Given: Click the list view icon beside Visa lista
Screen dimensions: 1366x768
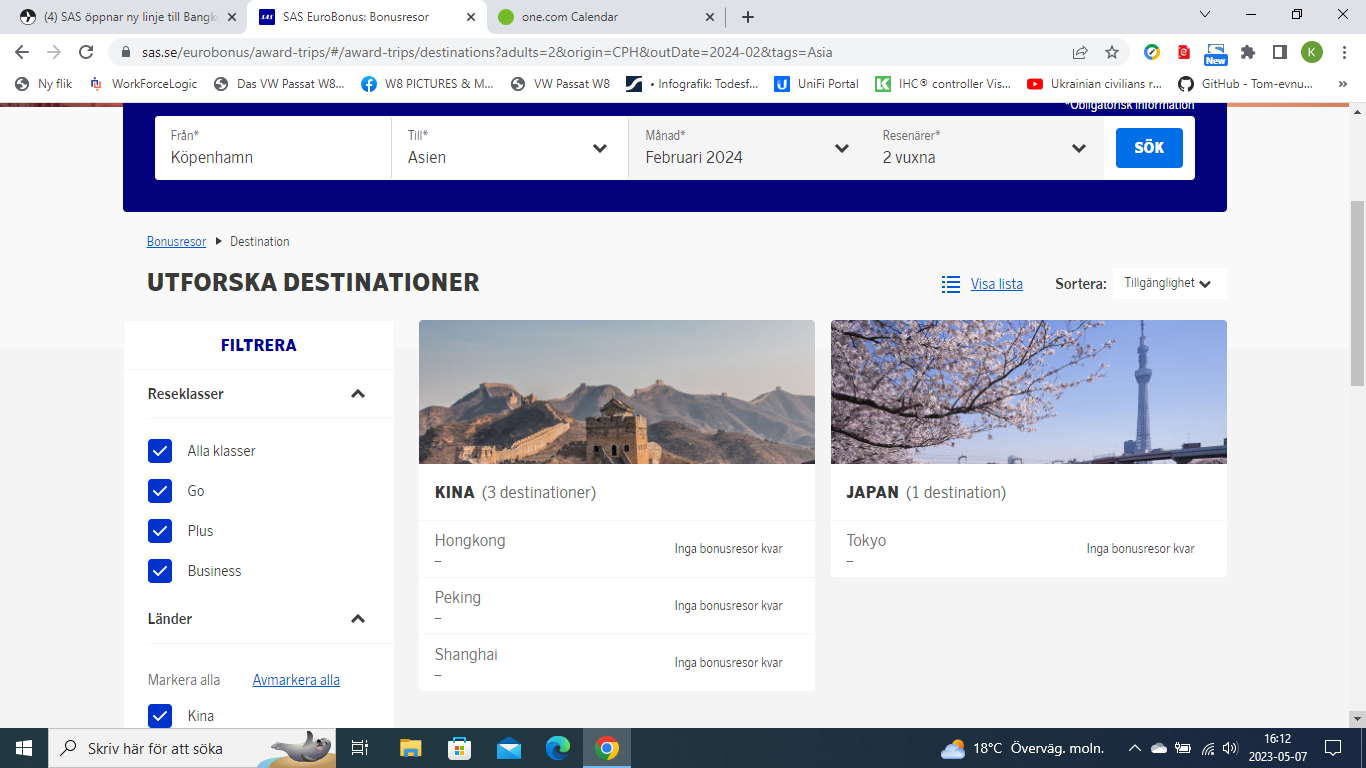Looking at the screenshot, I should (951, 284).
